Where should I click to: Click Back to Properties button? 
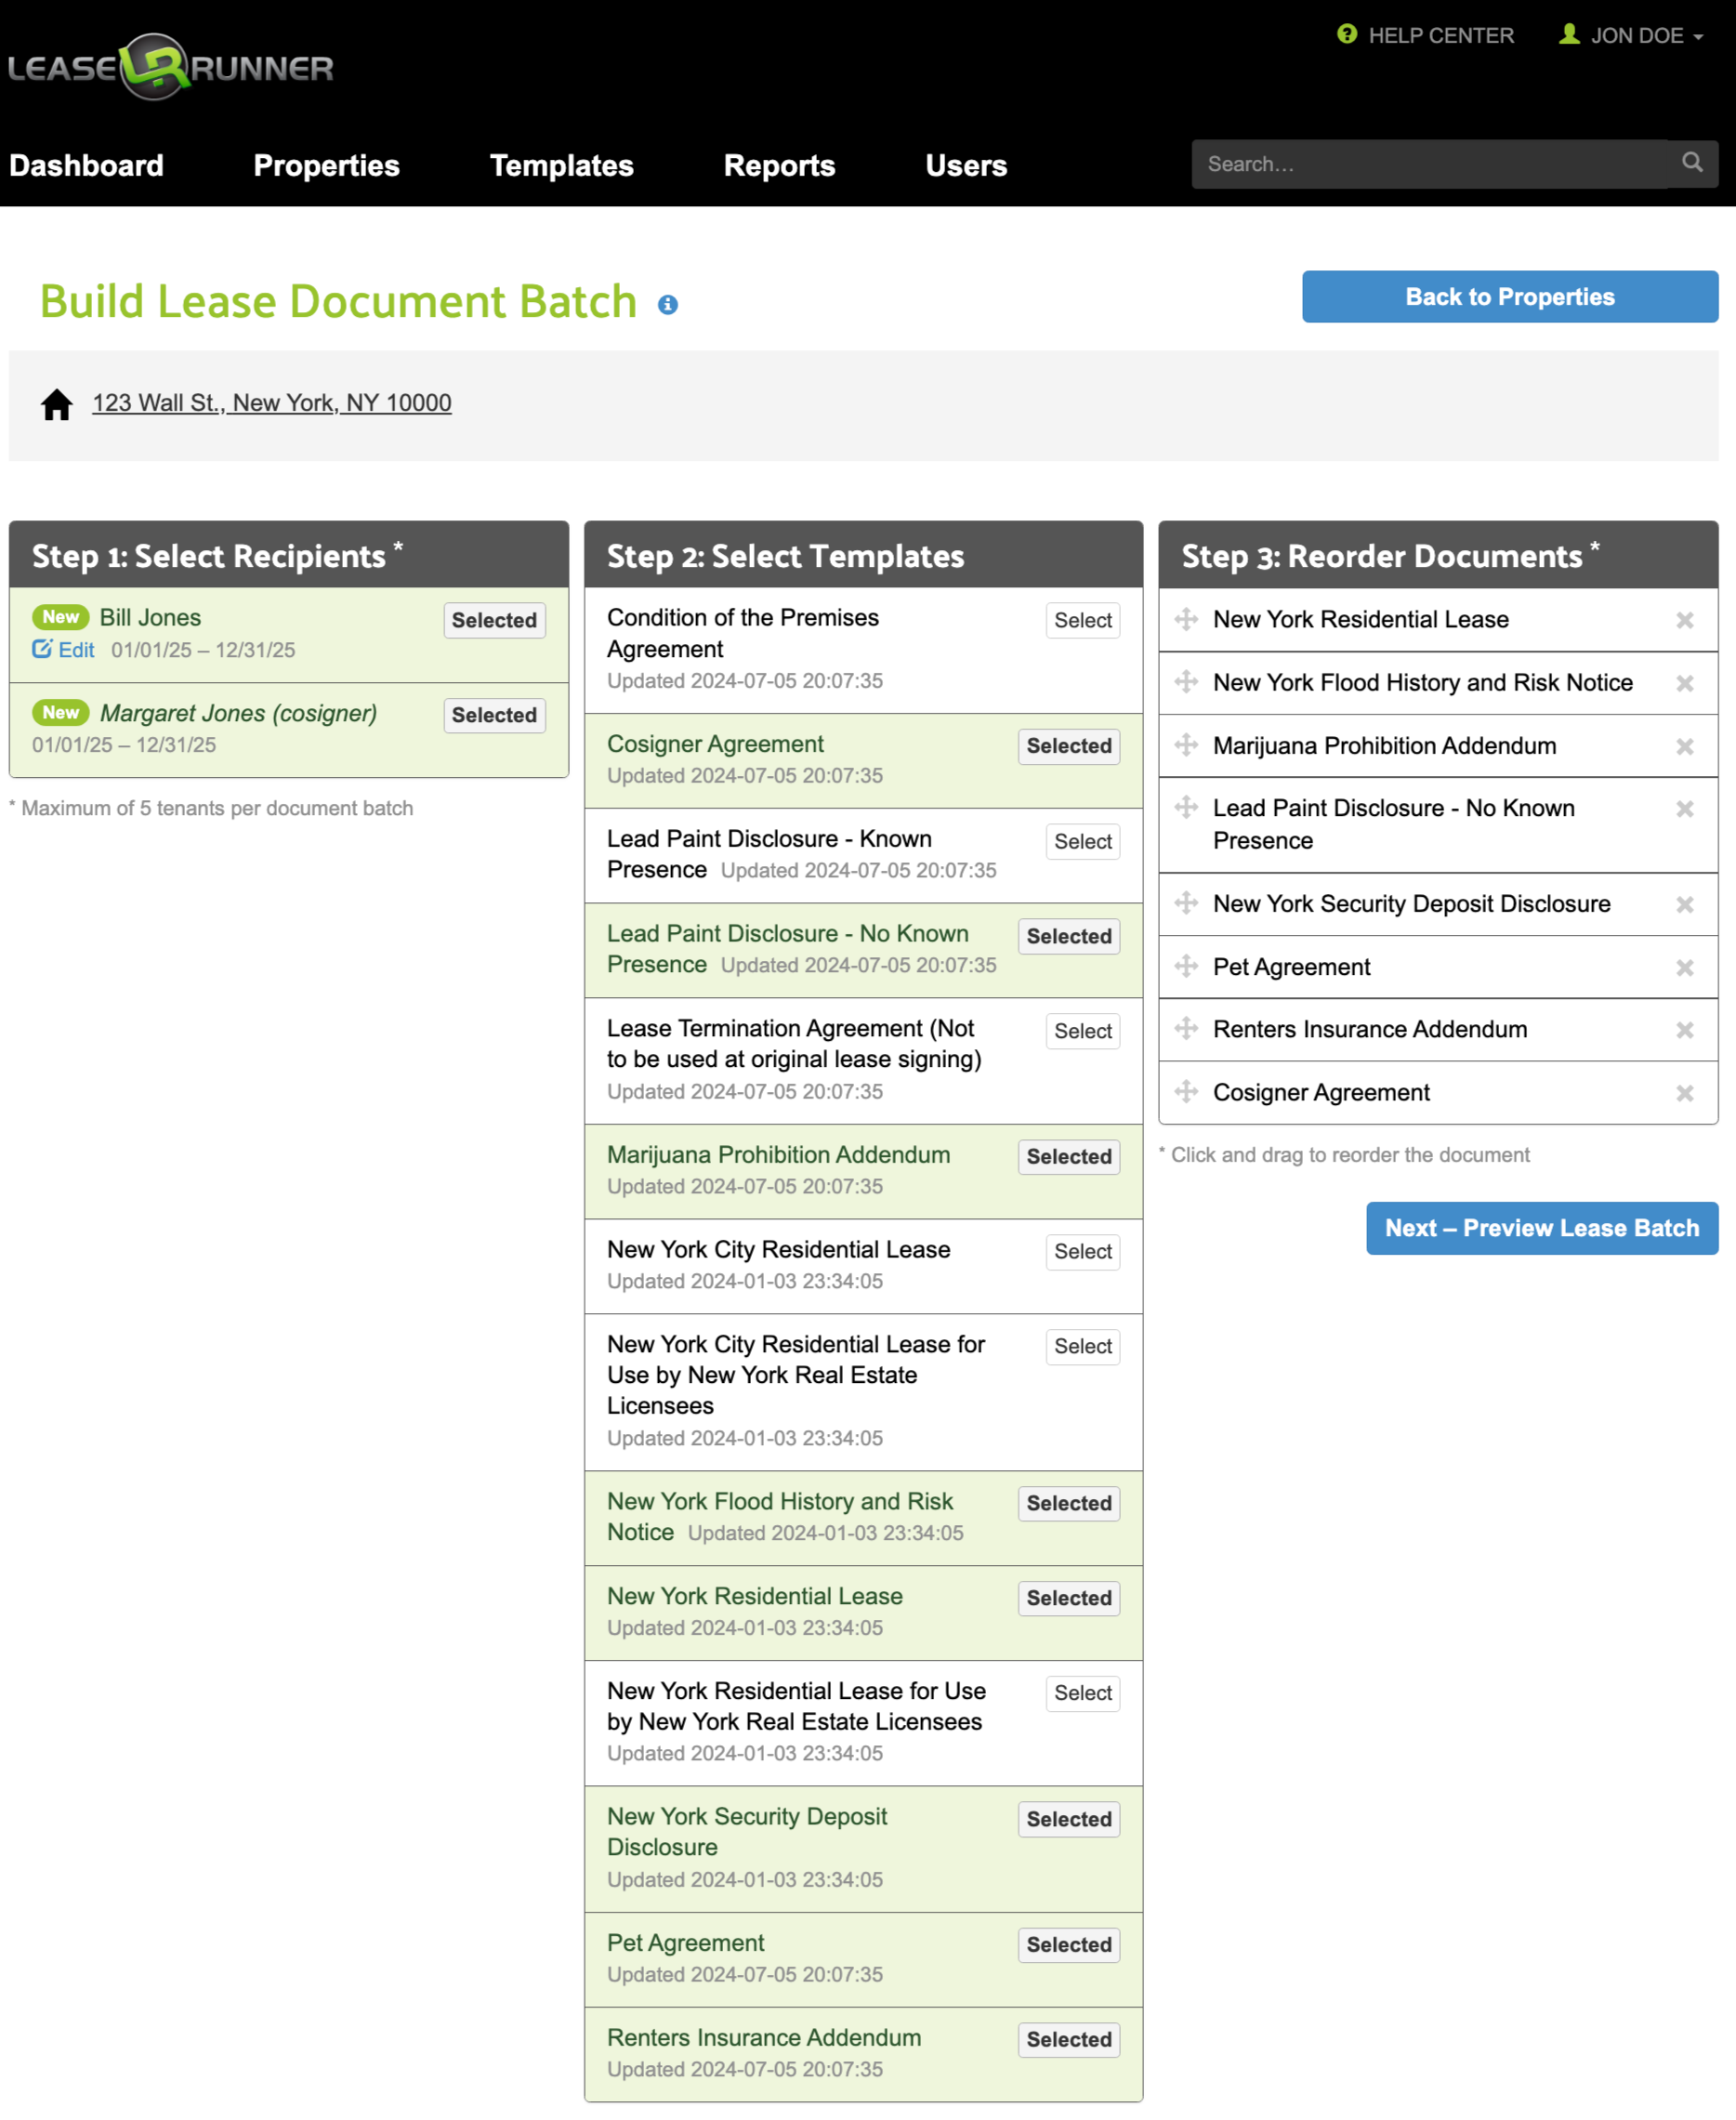click(x=1509, y=297)
